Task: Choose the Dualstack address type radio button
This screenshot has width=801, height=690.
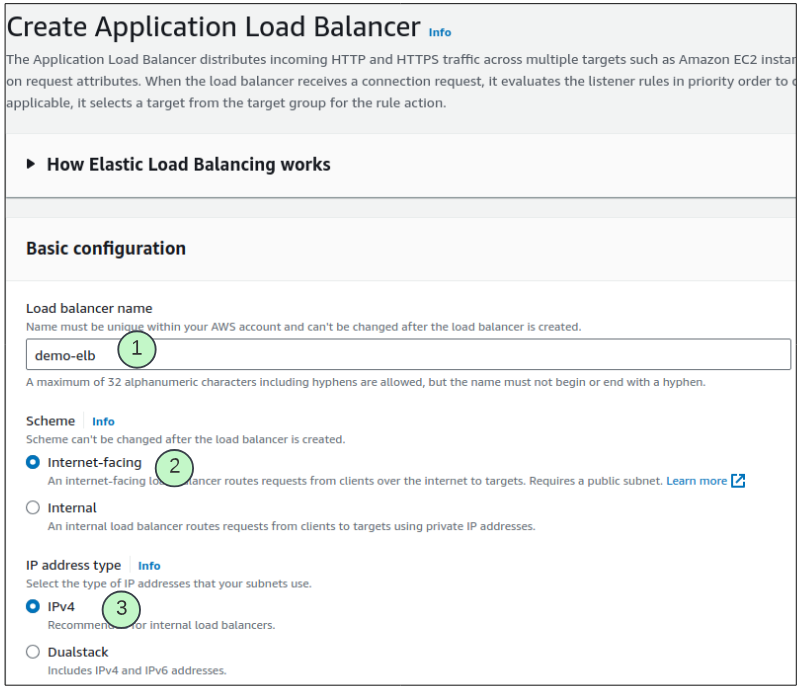Action: 33,652
